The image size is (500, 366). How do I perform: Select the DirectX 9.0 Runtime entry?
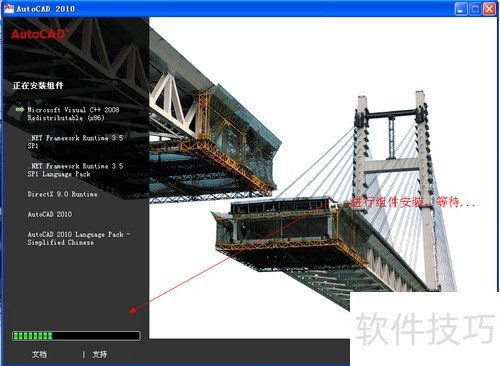coord(62,194)
